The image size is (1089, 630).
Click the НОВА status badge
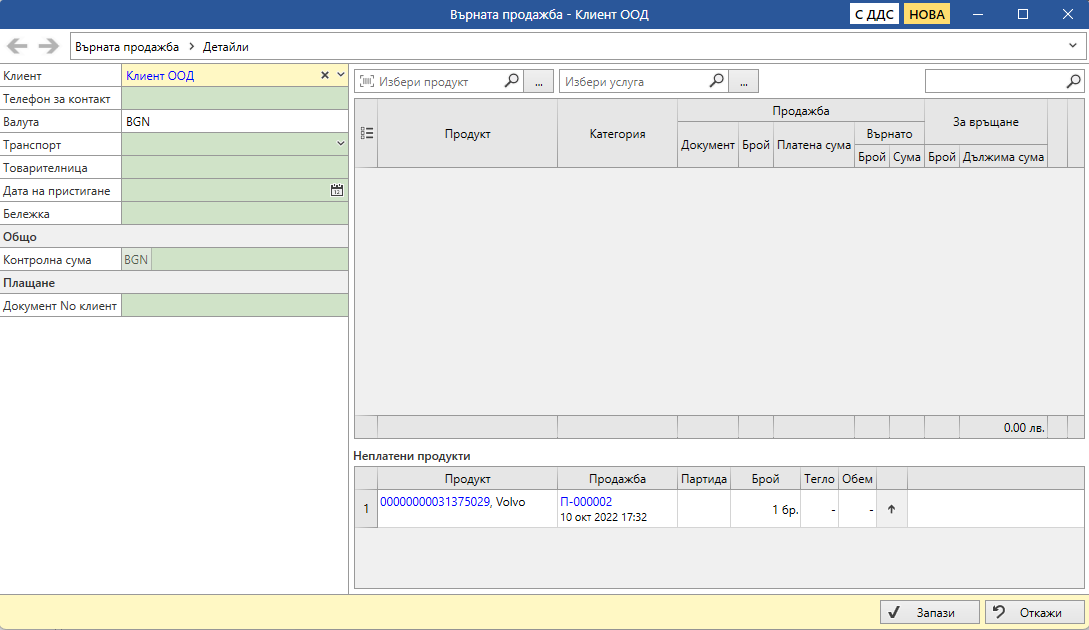tap(926, 14)
